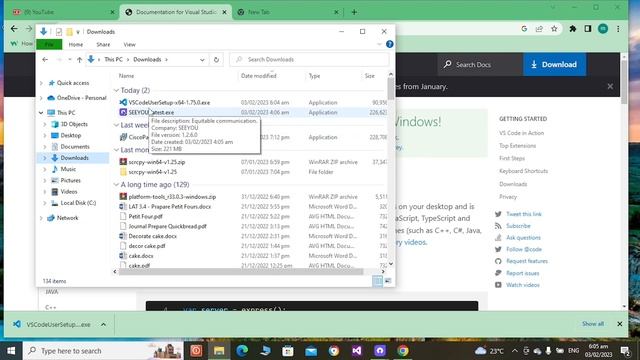Open Keyboard Shortcuts link
The image size is (640, 360).
tap(523, 171)
